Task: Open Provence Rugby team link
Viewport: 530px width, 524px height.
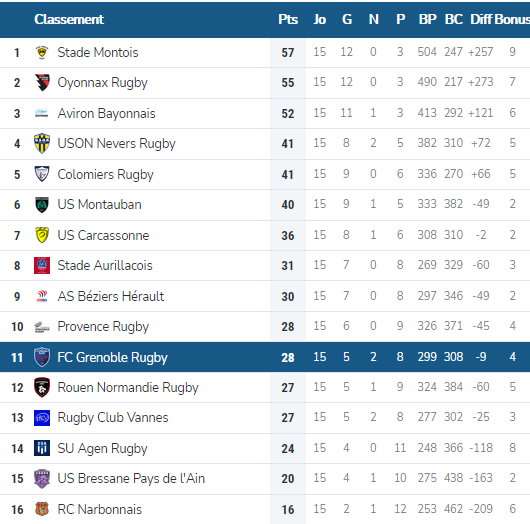Action: coord(103,327)
